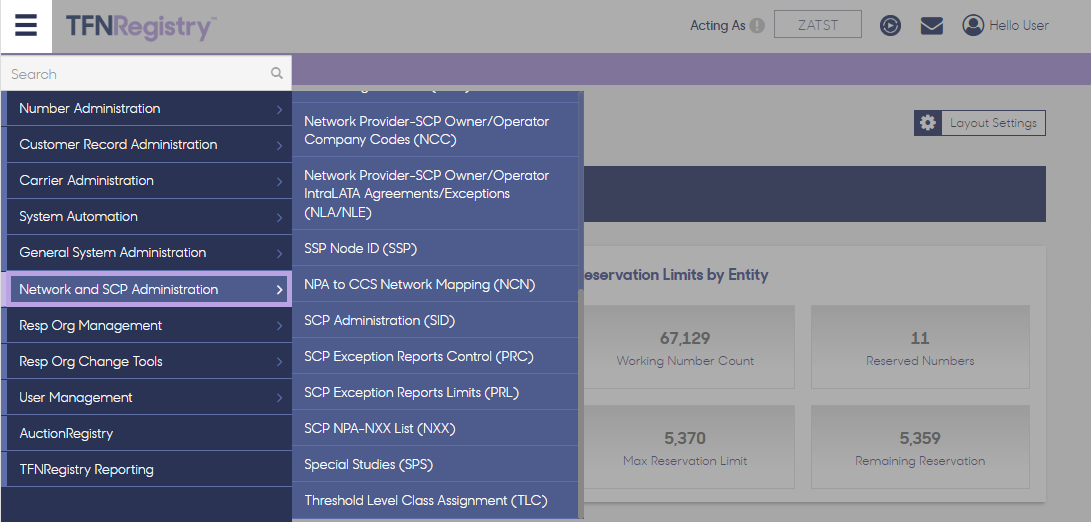Image resolution: width=1091 pixels, height=522 pixels.
Task: Expand chevron next to Resp Org Management
Action: 279,326
